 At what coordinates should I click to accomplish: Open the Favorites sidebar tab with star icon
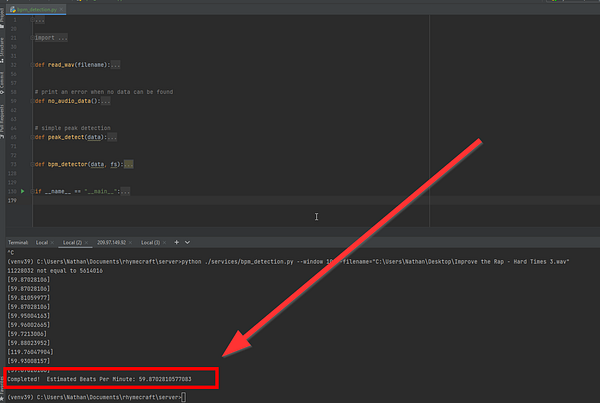click(2, 388)
